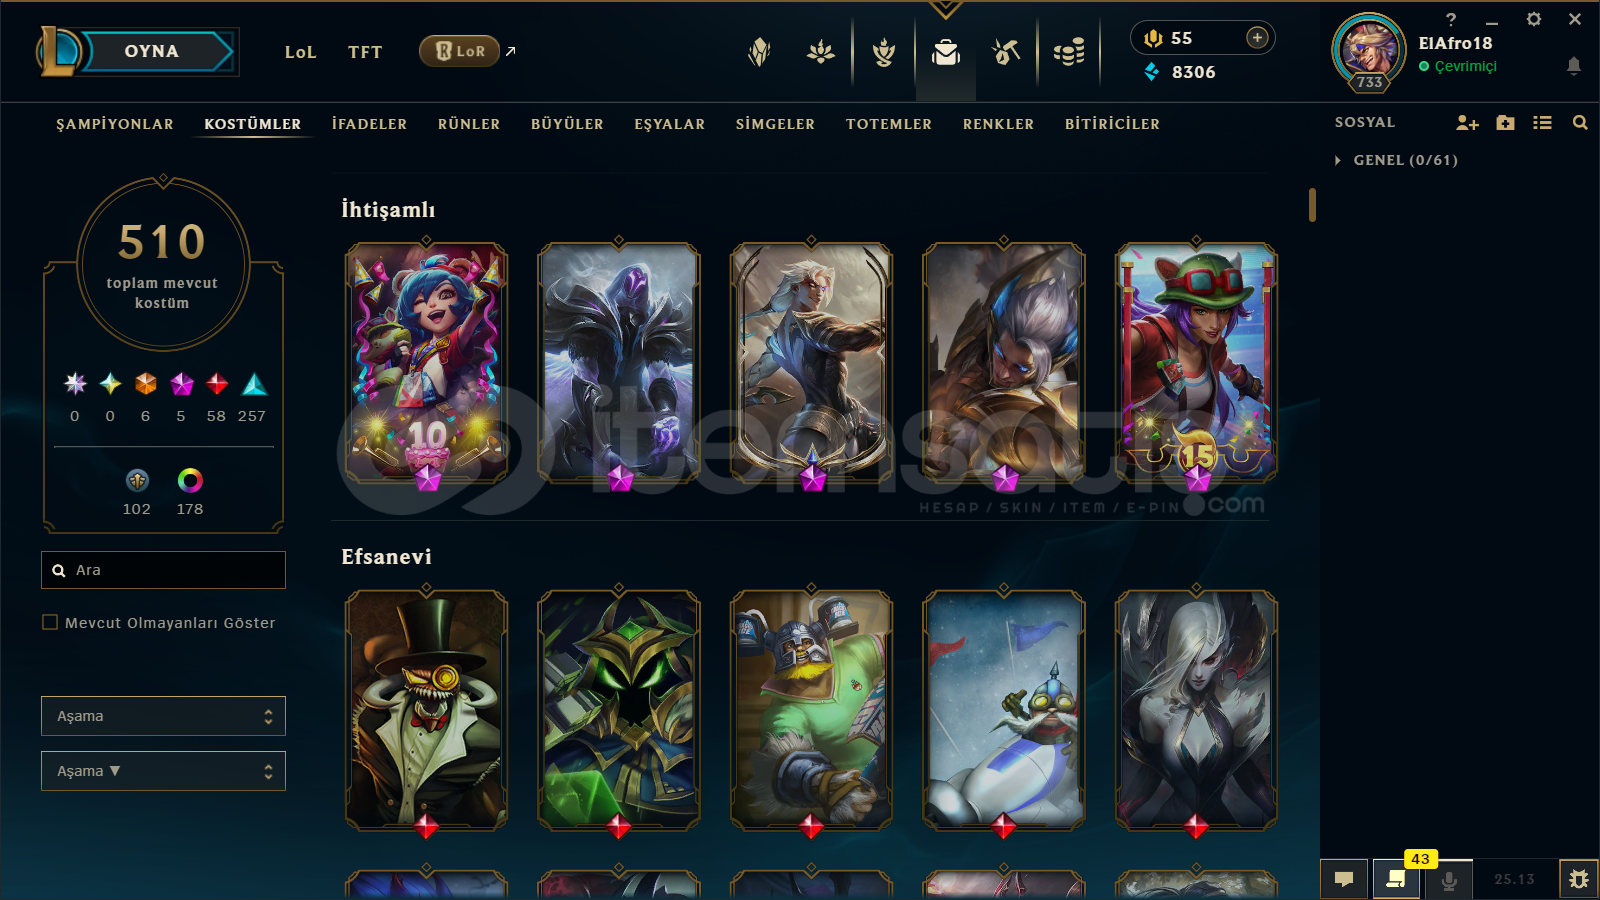Open the TFT game mode link
The width and height of the screenshot is (1600, 900).
[365, 52]
